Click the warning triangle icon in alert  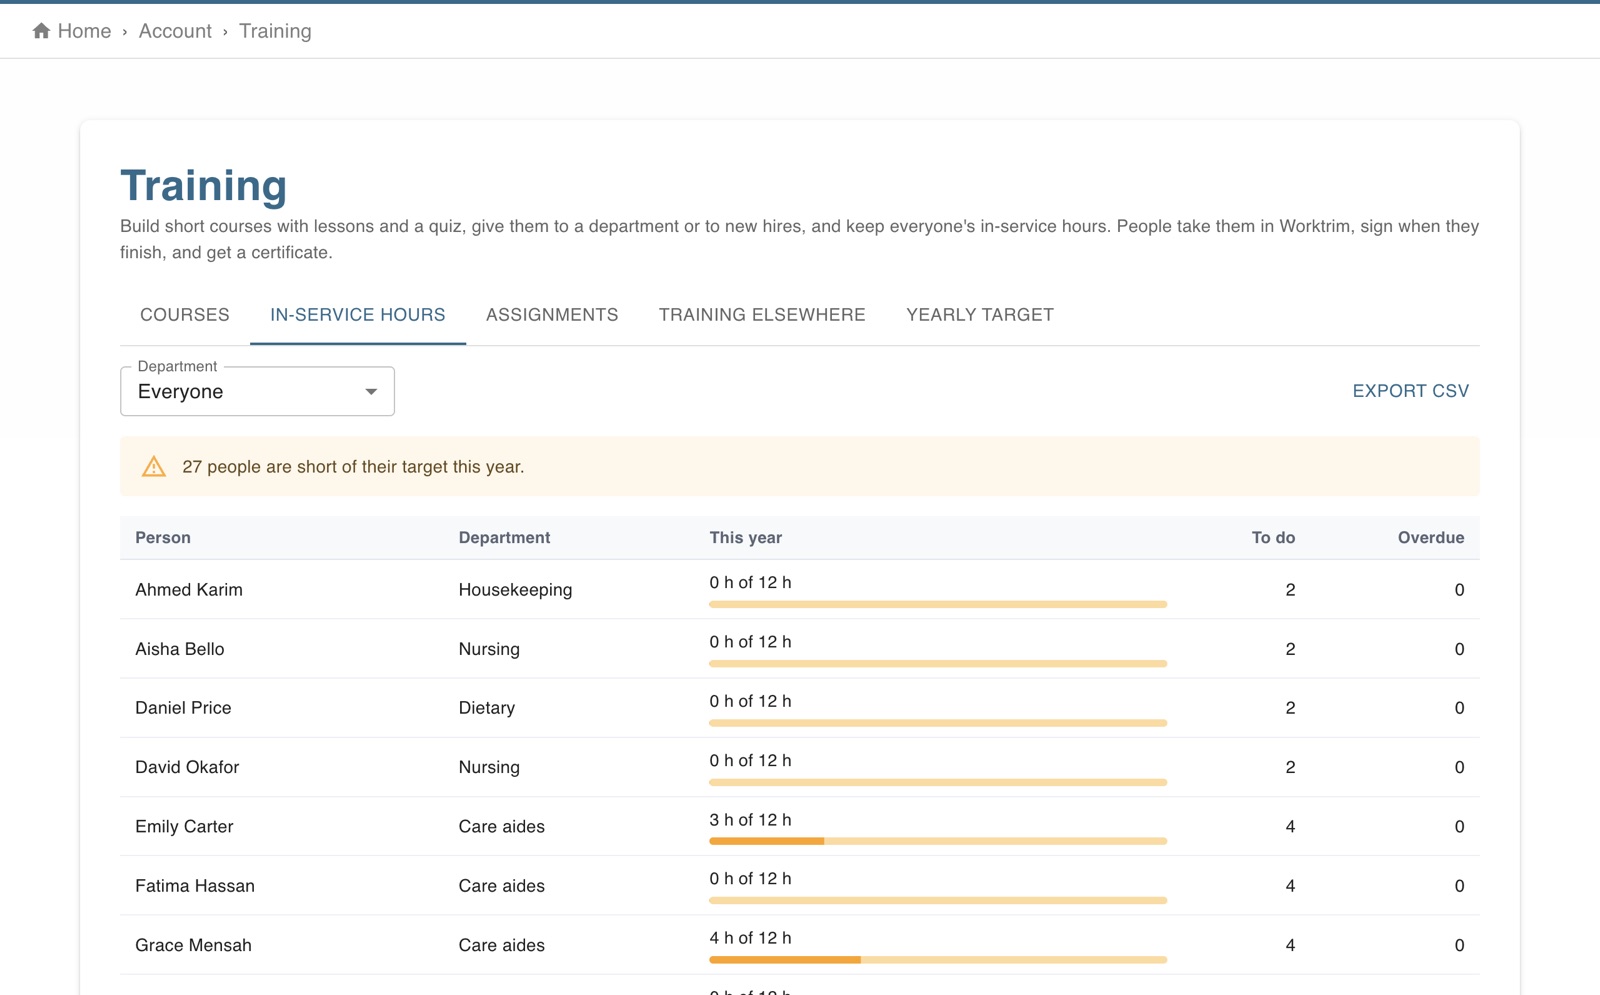click(154, 466)
